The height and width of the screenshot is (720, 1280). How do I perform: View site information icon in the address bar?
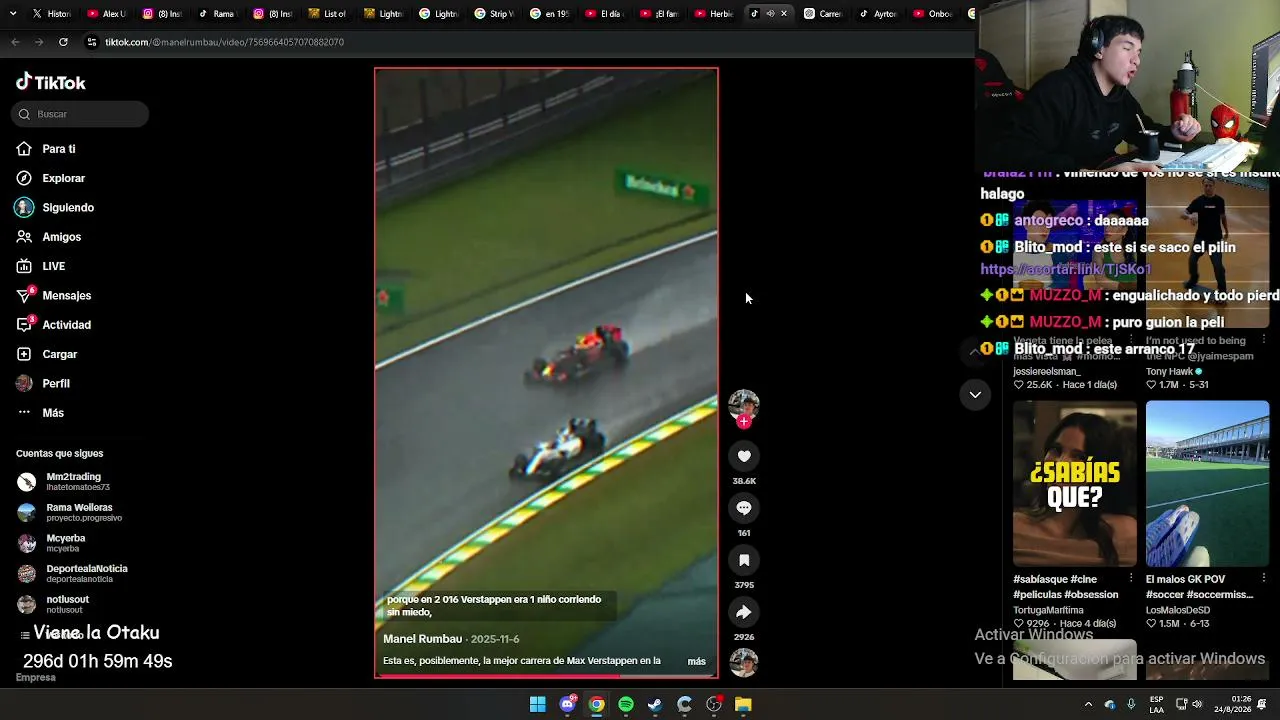[x=92, y=42]
